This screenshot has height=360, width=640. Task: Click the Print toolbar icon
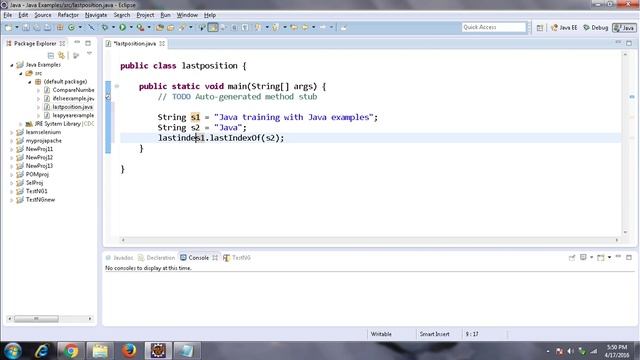(48, 27)
